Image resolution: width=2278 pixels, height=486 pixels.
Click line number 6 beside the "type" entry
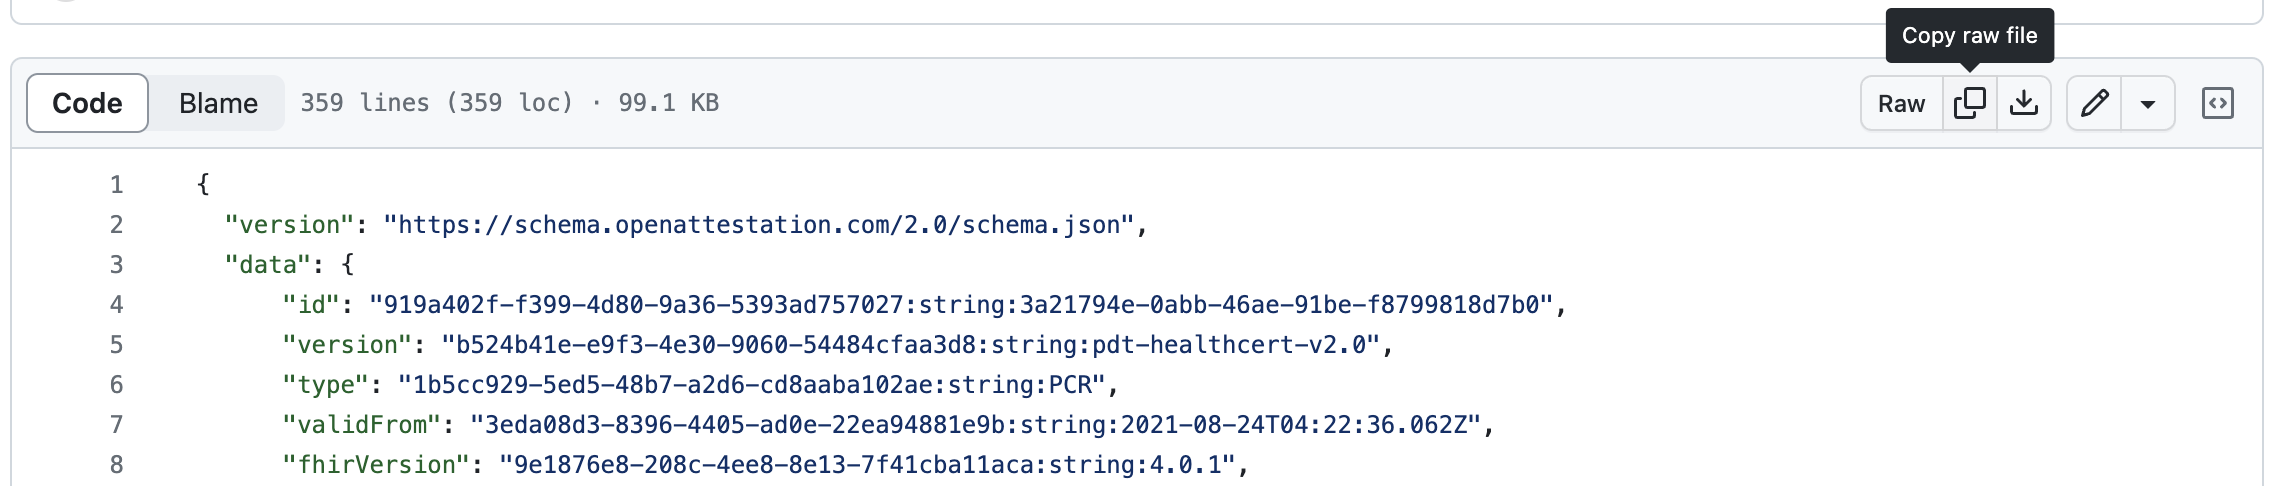point(117,385)
